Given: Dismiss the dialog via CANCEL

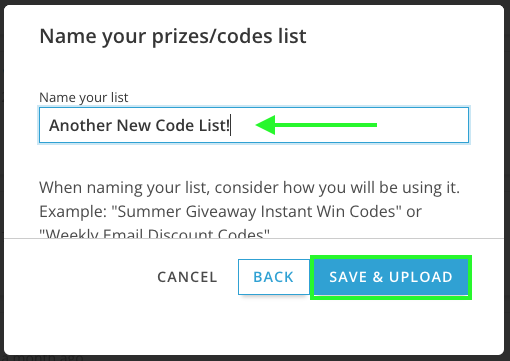Looking at the screenshot, I should tap(187, 277).
